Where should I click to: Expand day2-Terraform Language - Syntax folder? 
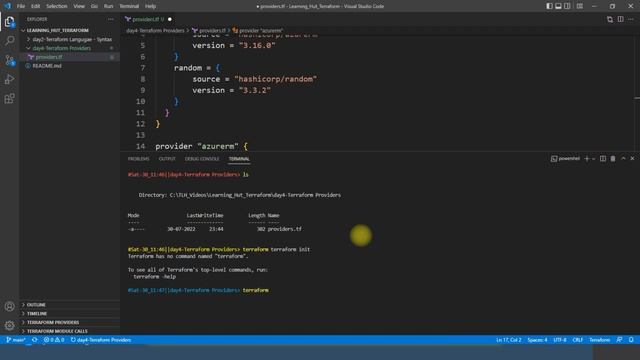pyautogui.click(x=69, y=39)
